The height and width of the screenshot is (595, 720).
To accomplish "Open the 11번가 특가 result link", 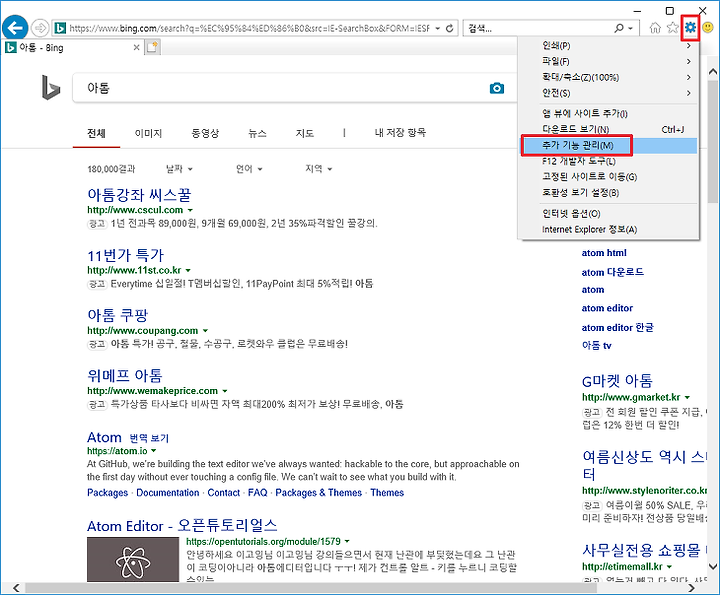I will point(125,255).
